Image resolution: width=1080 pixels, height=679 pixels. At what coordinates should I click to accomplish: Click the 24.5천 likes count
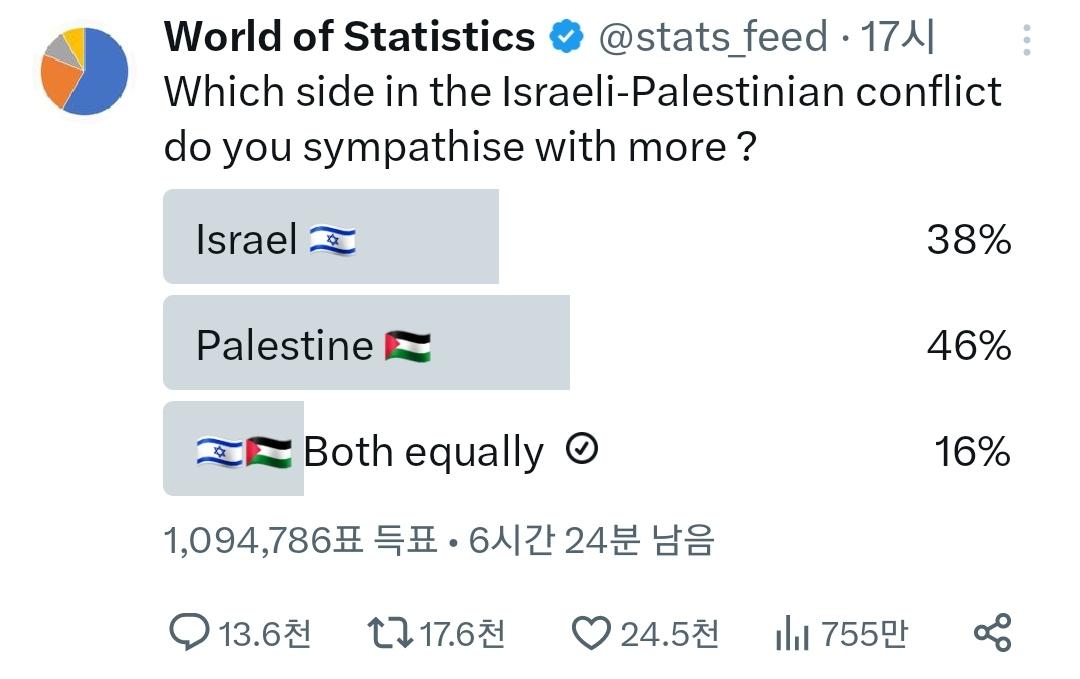point(669,634)
